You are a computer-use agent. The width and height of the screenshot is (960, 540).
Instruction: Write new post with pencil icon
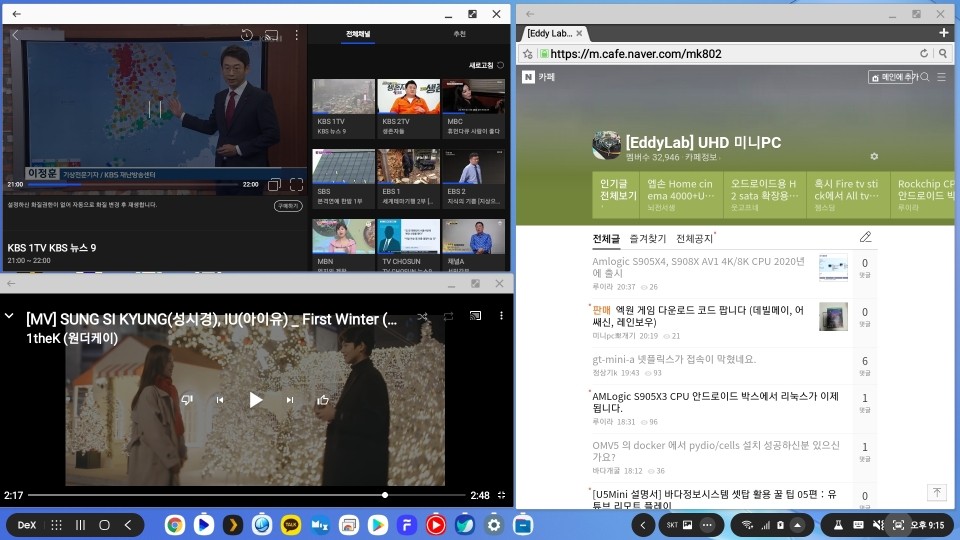(x=865, y=237)
